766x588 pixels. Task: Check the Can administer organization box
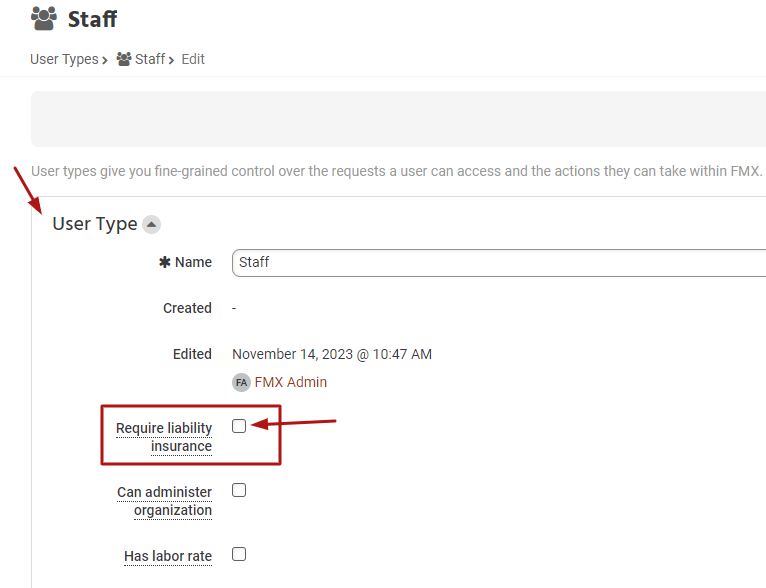(x=239, y=490)
